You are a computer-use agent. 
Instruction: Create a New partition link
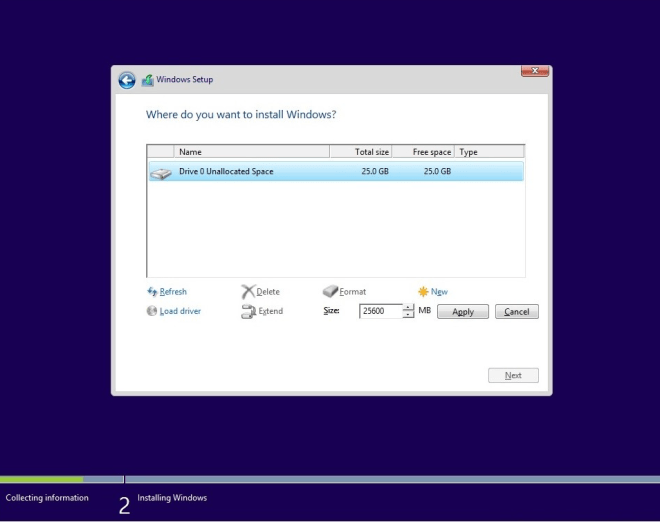[x=439, y=291]
